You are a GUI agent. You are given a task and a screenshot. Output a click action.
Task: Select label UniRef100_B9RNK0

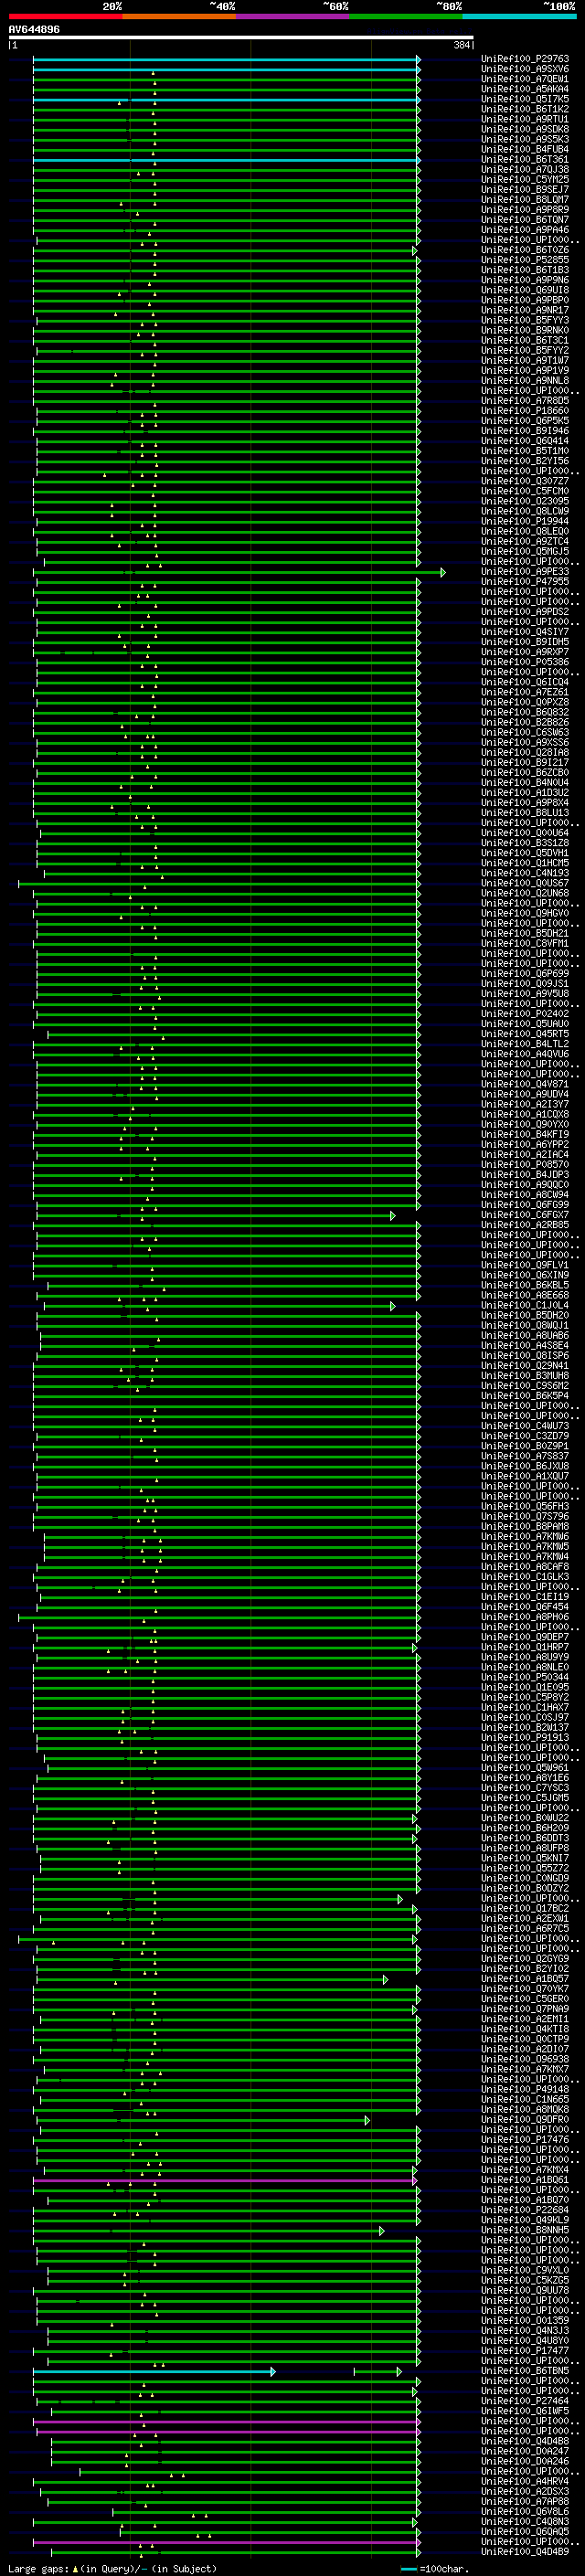525,331
